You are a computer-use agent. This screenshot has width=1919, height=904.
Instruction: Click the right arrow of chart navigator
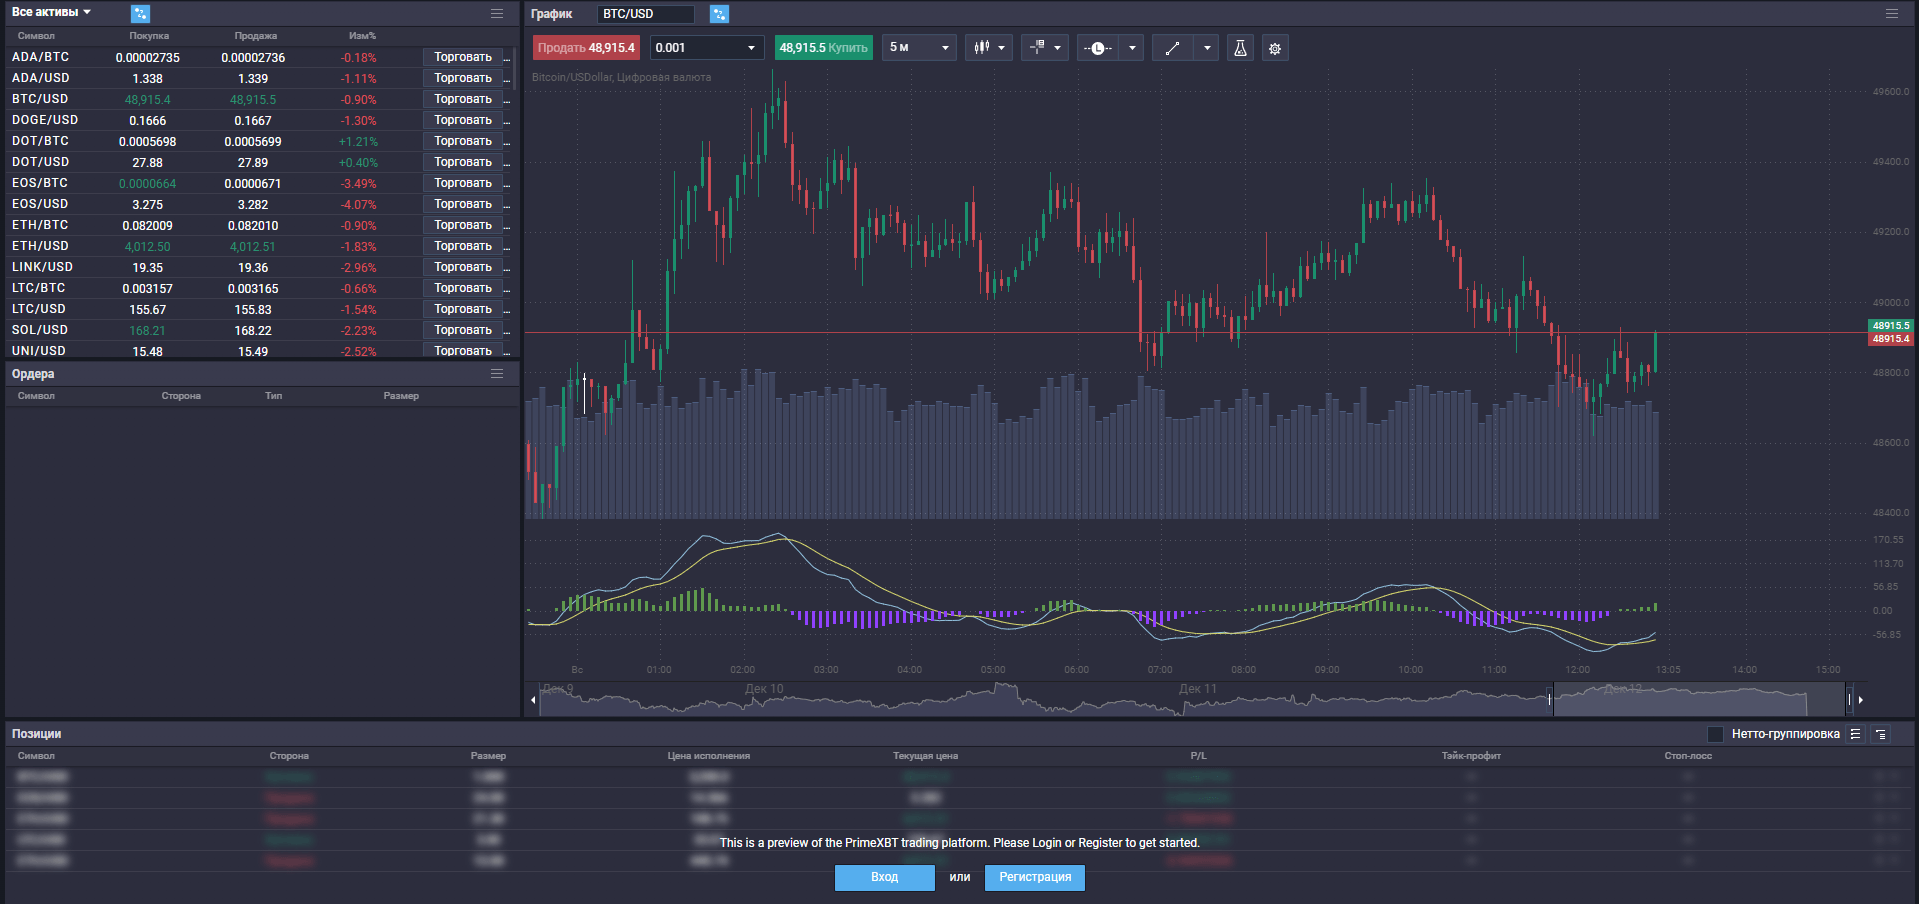tap(1860, 700)
